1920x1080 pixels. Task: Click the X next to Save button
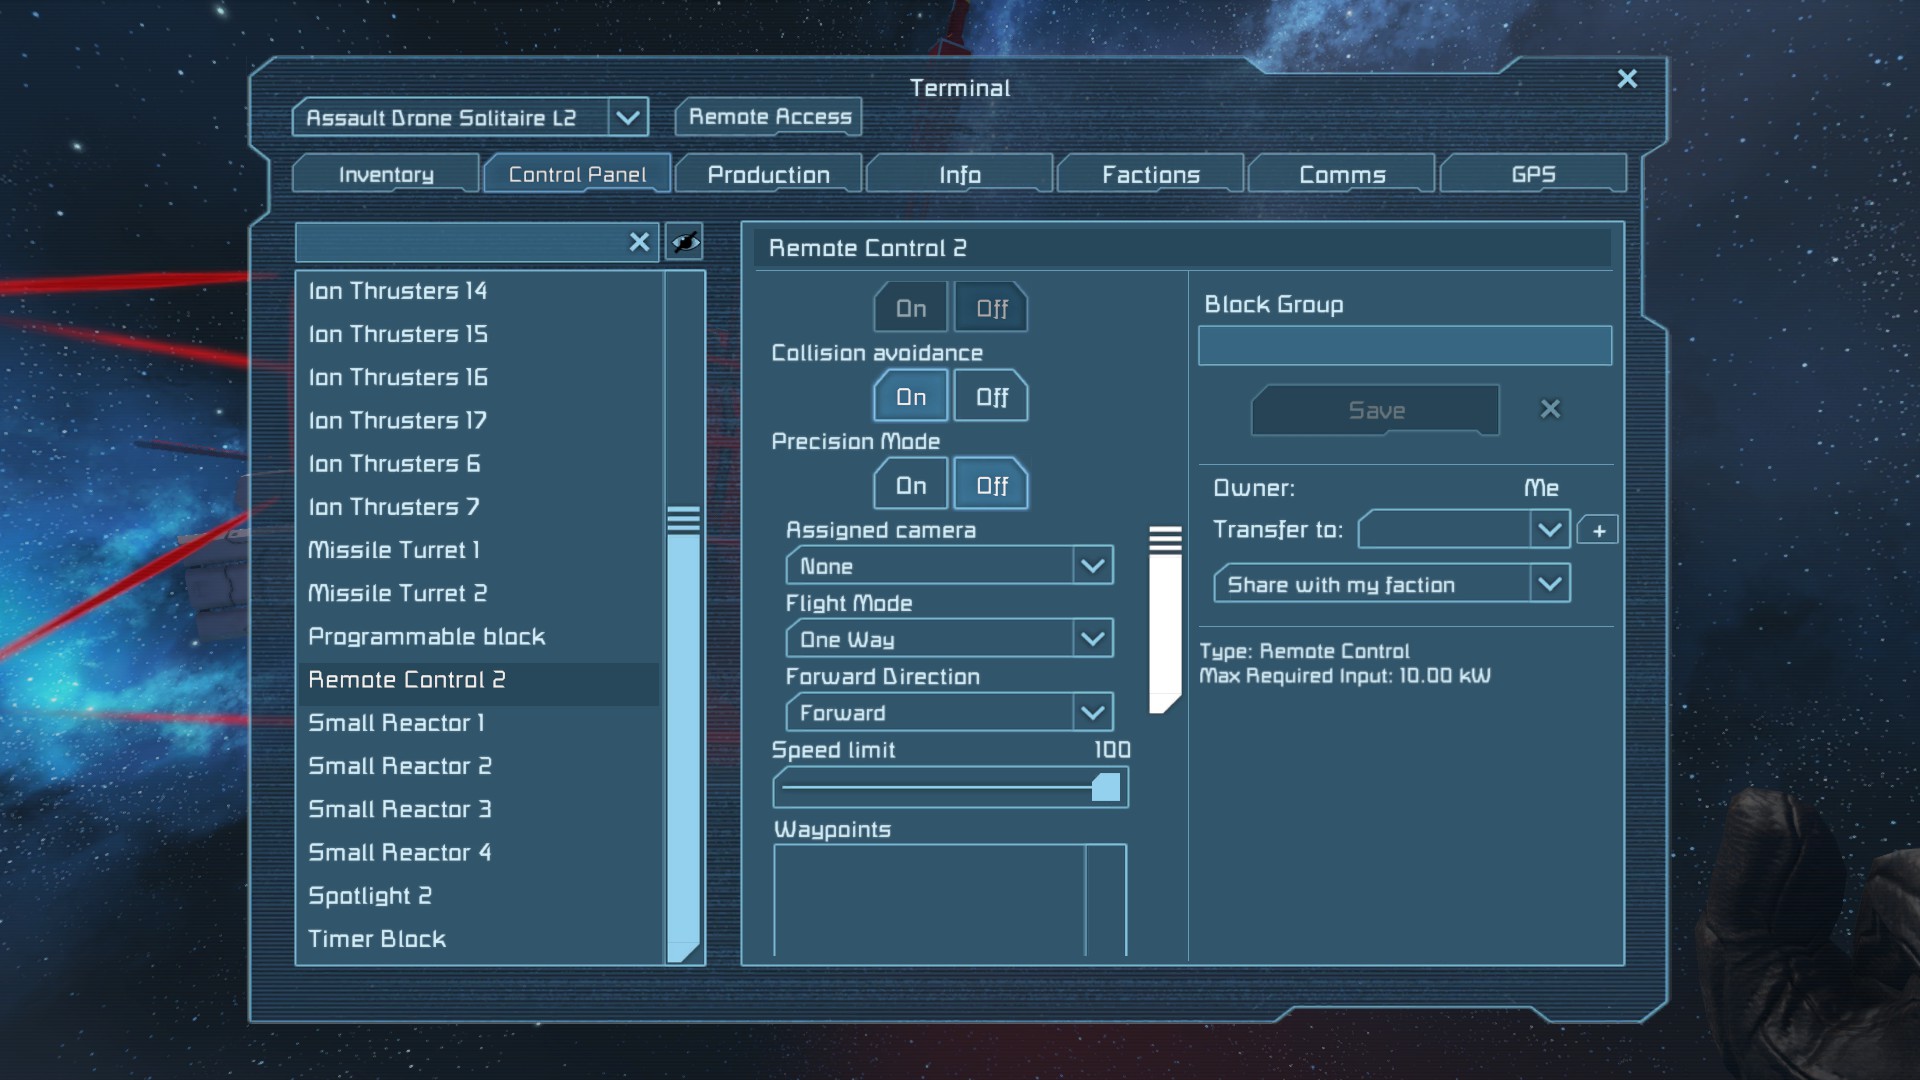coord(1550,409)
